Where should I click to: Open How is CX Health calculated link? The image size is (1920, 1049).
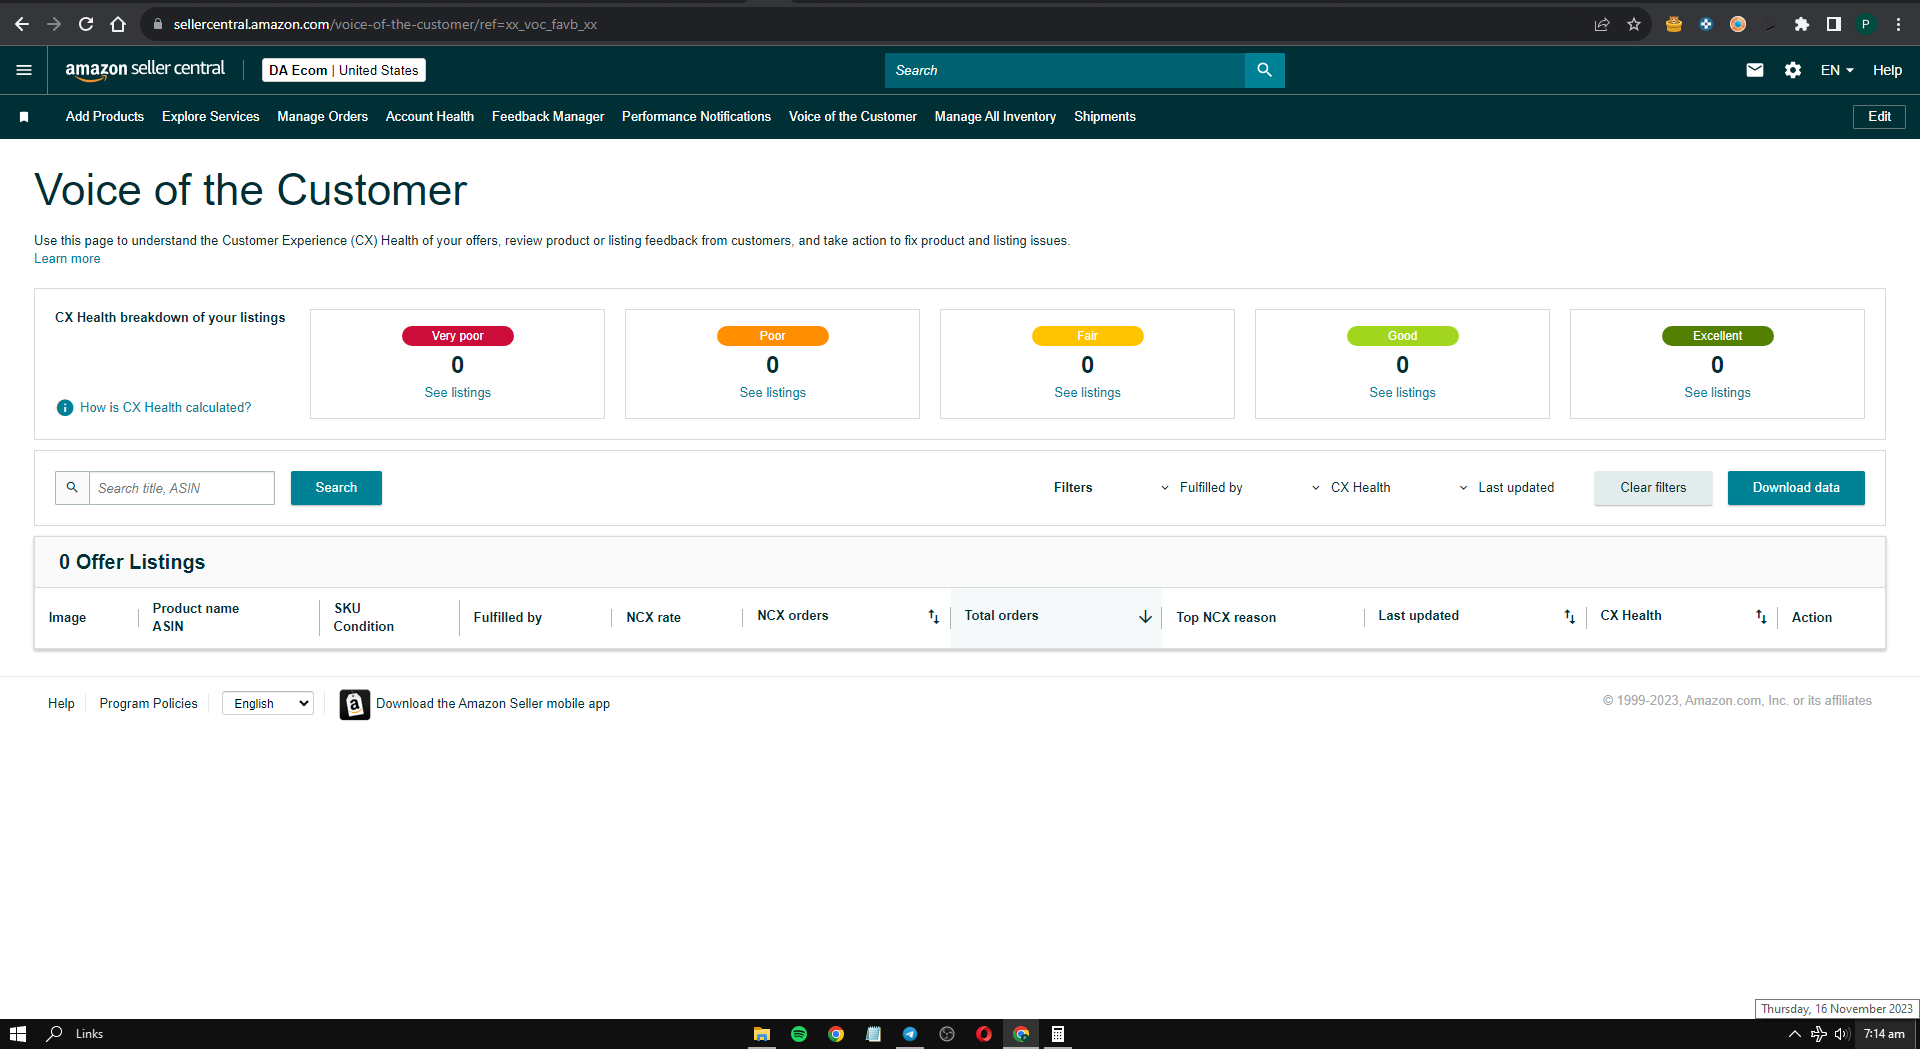click(166, 408)
